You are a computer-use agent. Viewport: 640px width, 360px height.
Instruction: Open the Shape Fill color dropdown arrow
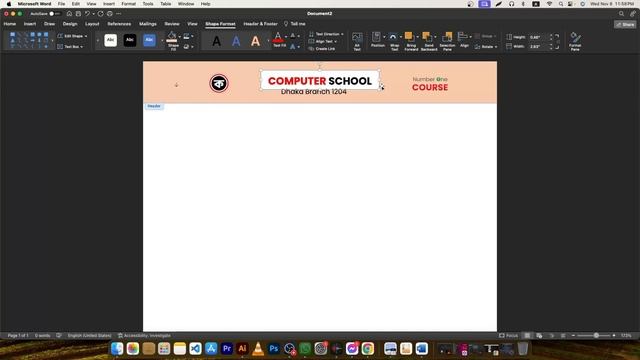(x=180, y=37)
